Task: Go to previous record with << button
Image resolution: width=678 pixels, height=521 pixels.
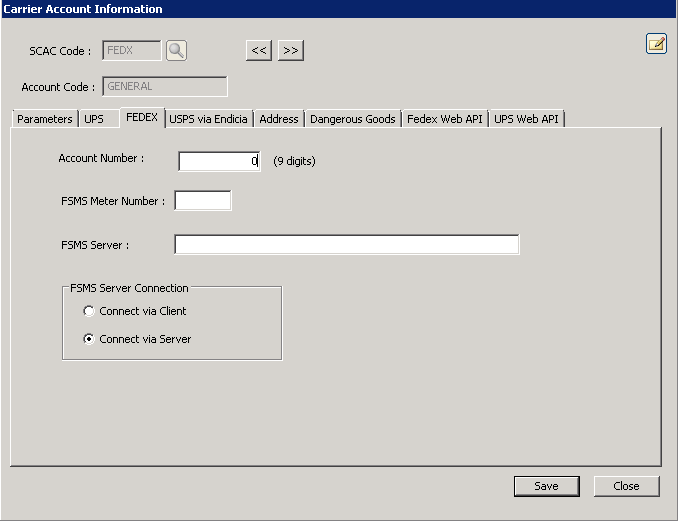Action: coord(258,50)
